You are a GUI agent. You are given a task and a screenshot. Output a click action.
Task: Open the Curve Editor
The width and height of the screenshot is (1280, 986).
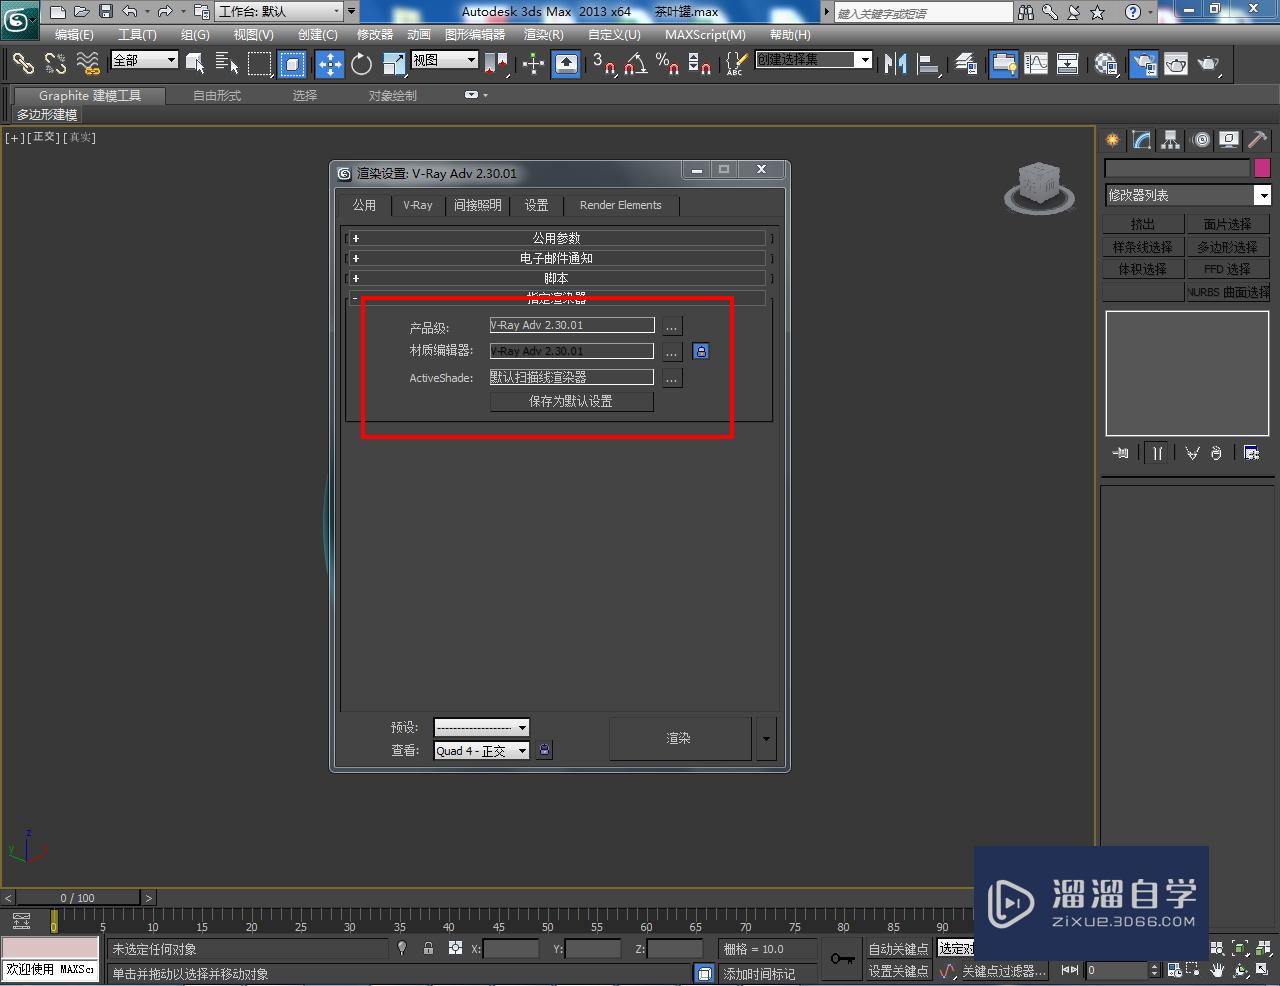(1036, 64)
